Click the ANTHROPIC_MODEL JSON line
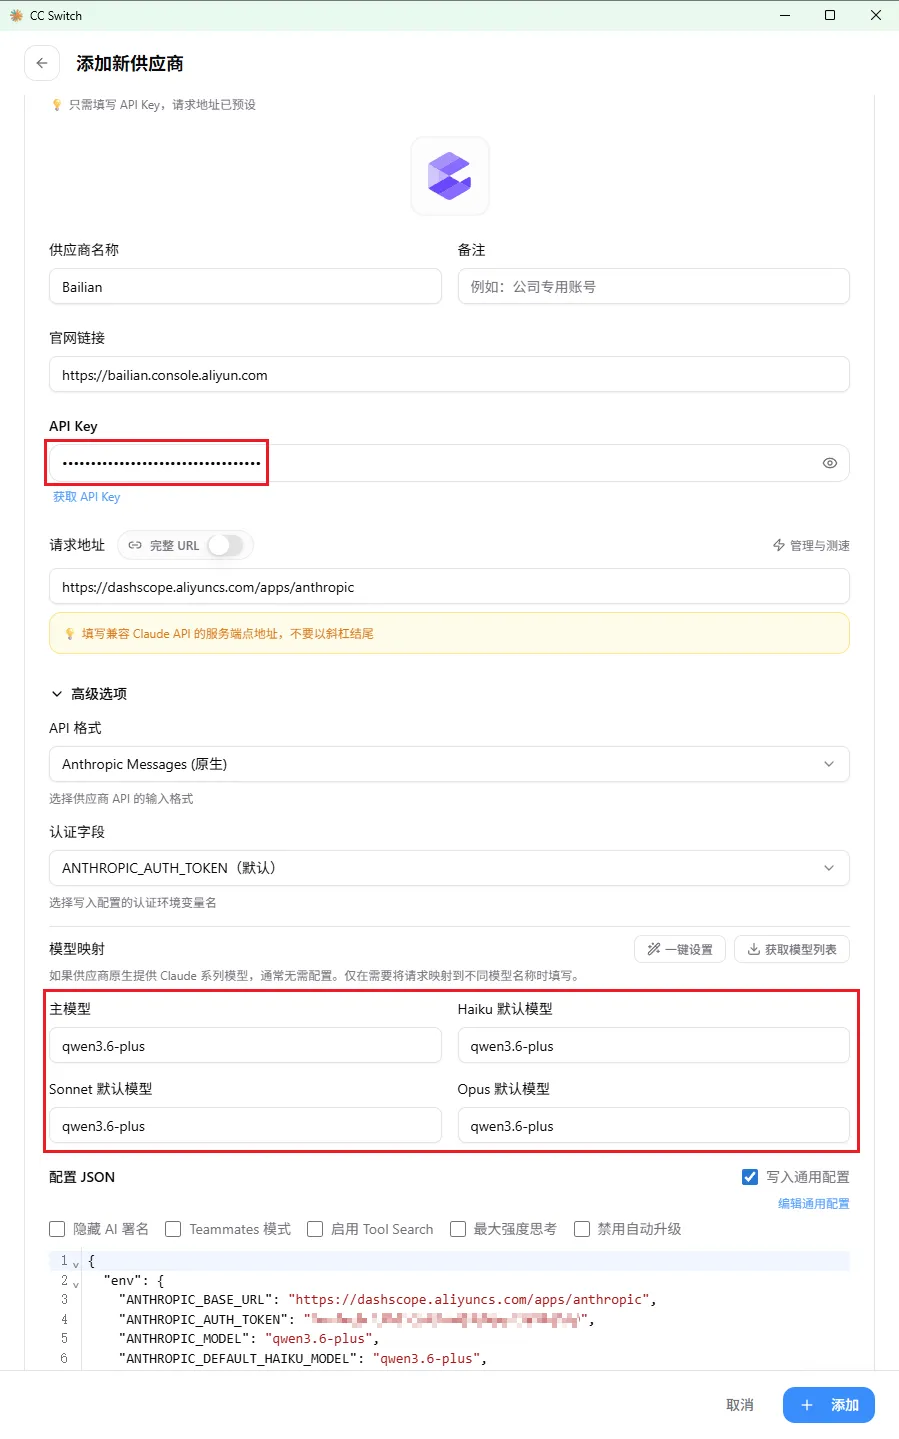Image resolution: width=899 pixels, height=1439 pixels. click(x=249, y=1339)
